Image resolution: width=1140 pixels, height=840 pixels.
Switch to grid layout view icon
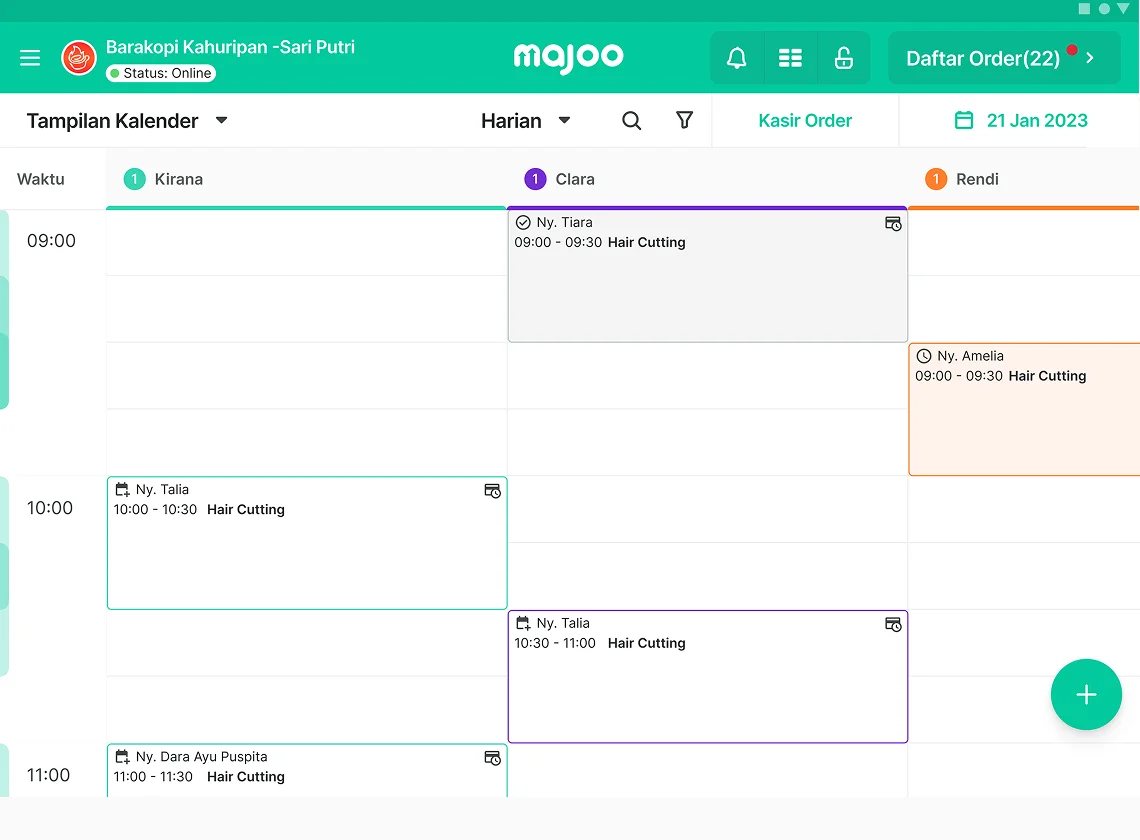(790, 58)
